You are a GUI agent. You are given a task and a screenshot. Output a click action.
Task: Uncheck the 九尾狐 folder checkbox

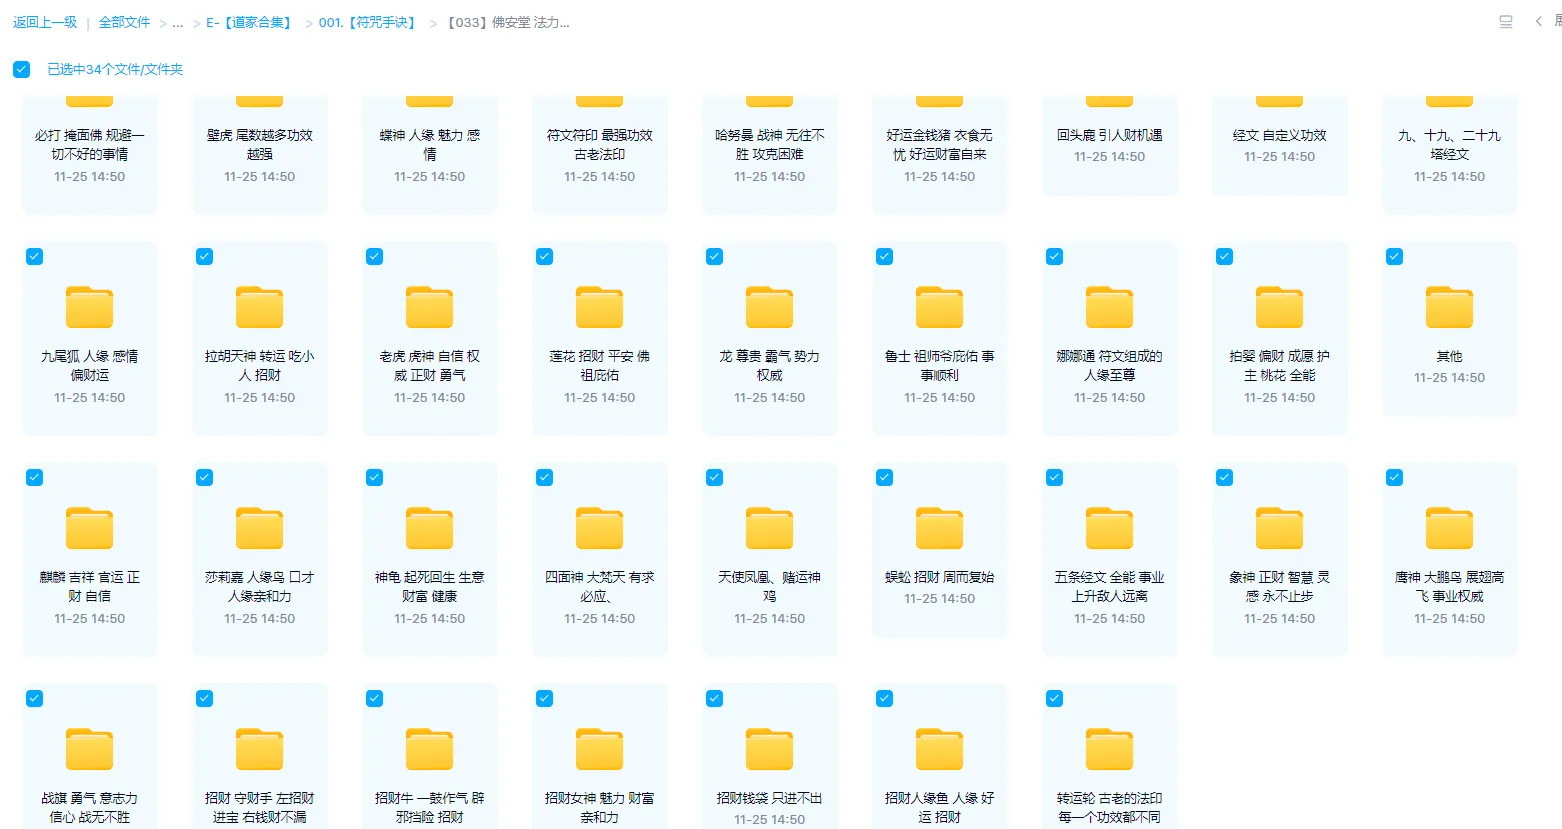click(34, 256)
